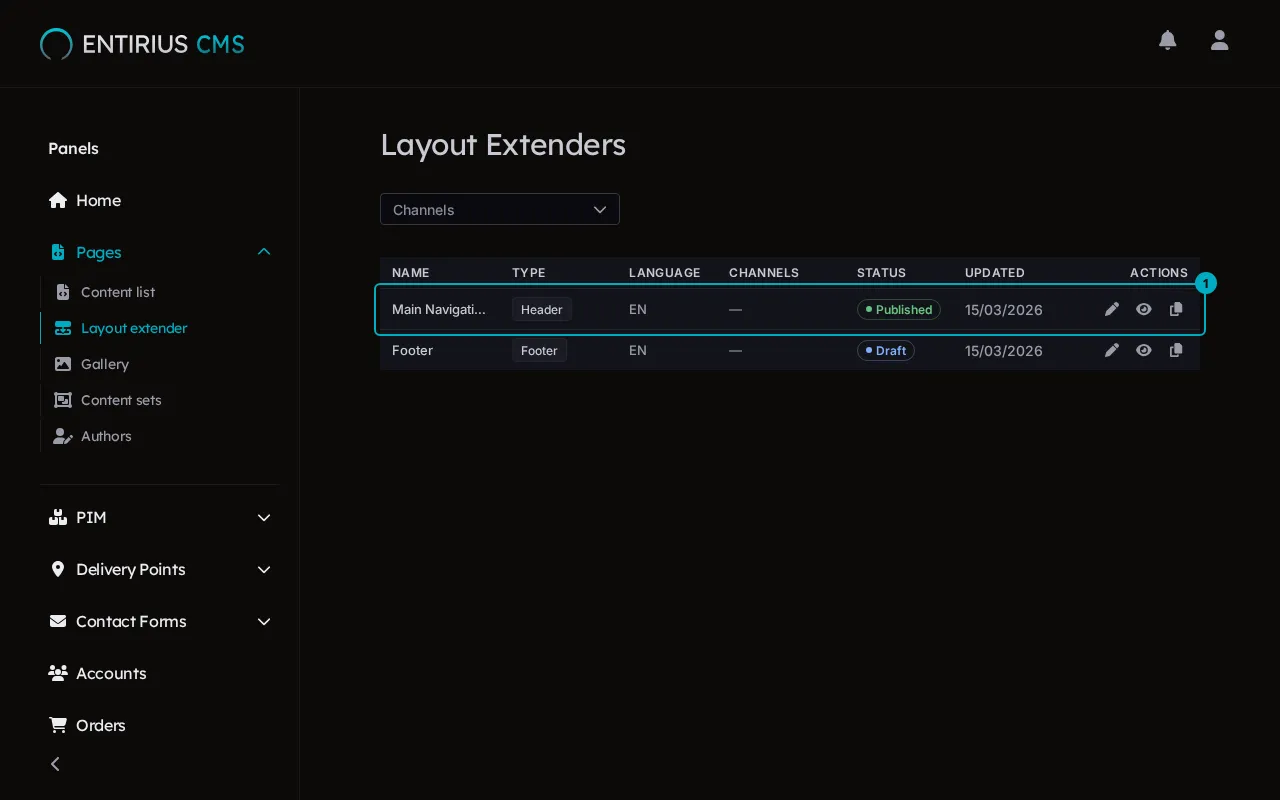Viewport: 1280px width, 800px height.
Task: Expand the Contact Forms chevron
Action: point(264,621)
